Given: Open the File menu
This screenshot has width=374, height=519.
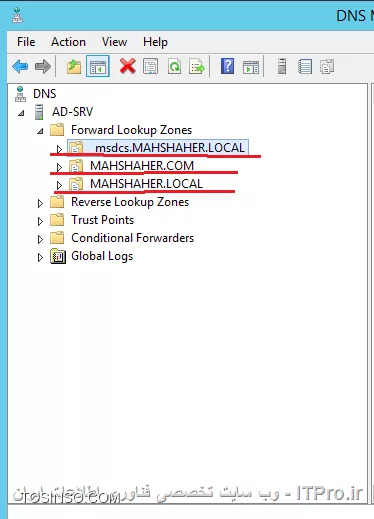Looking at the screenshot, I should 26,42.
